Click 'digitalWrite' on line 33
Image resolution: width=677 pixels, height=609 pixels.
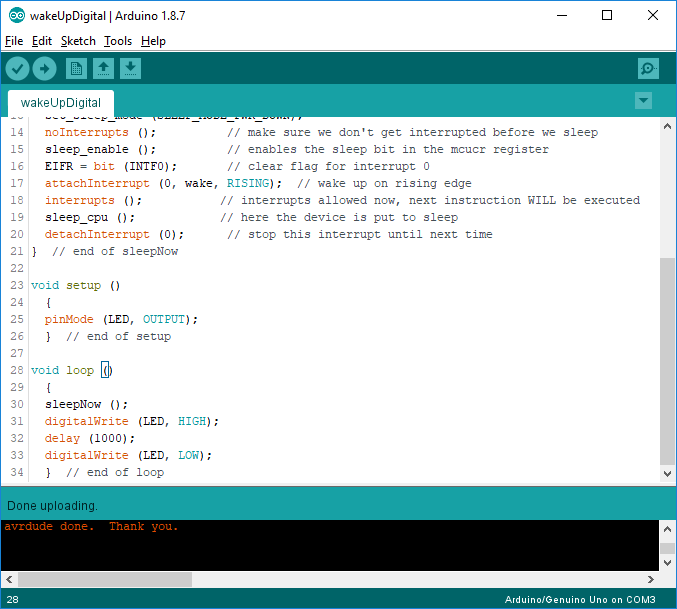click(87, 455)
